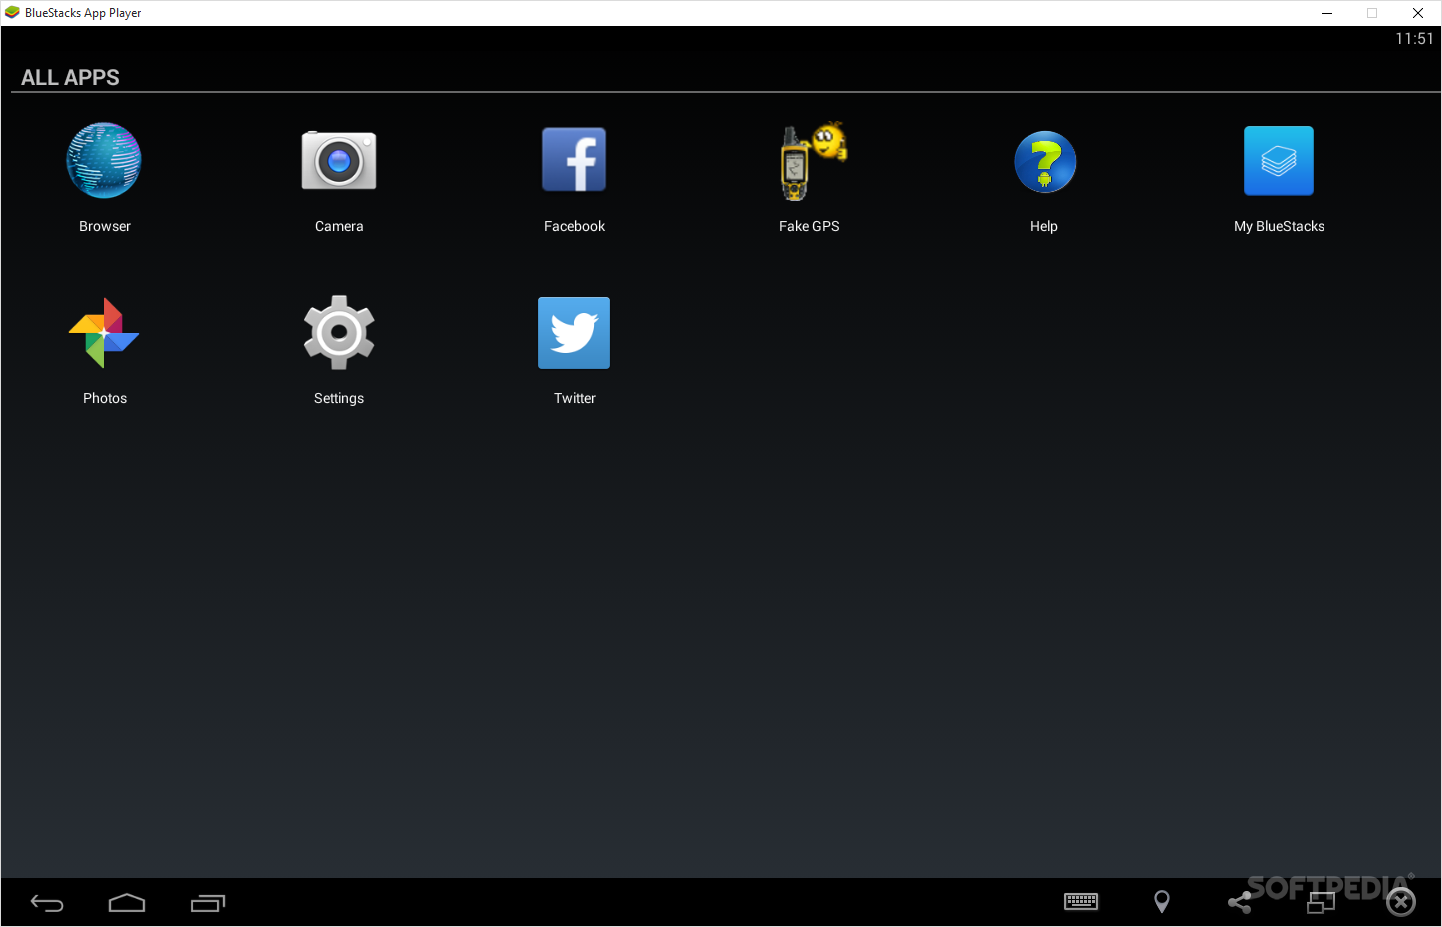The image size is (1442, 927).
Task: Click the Help label text
Action: click(x=1044, y=227)
